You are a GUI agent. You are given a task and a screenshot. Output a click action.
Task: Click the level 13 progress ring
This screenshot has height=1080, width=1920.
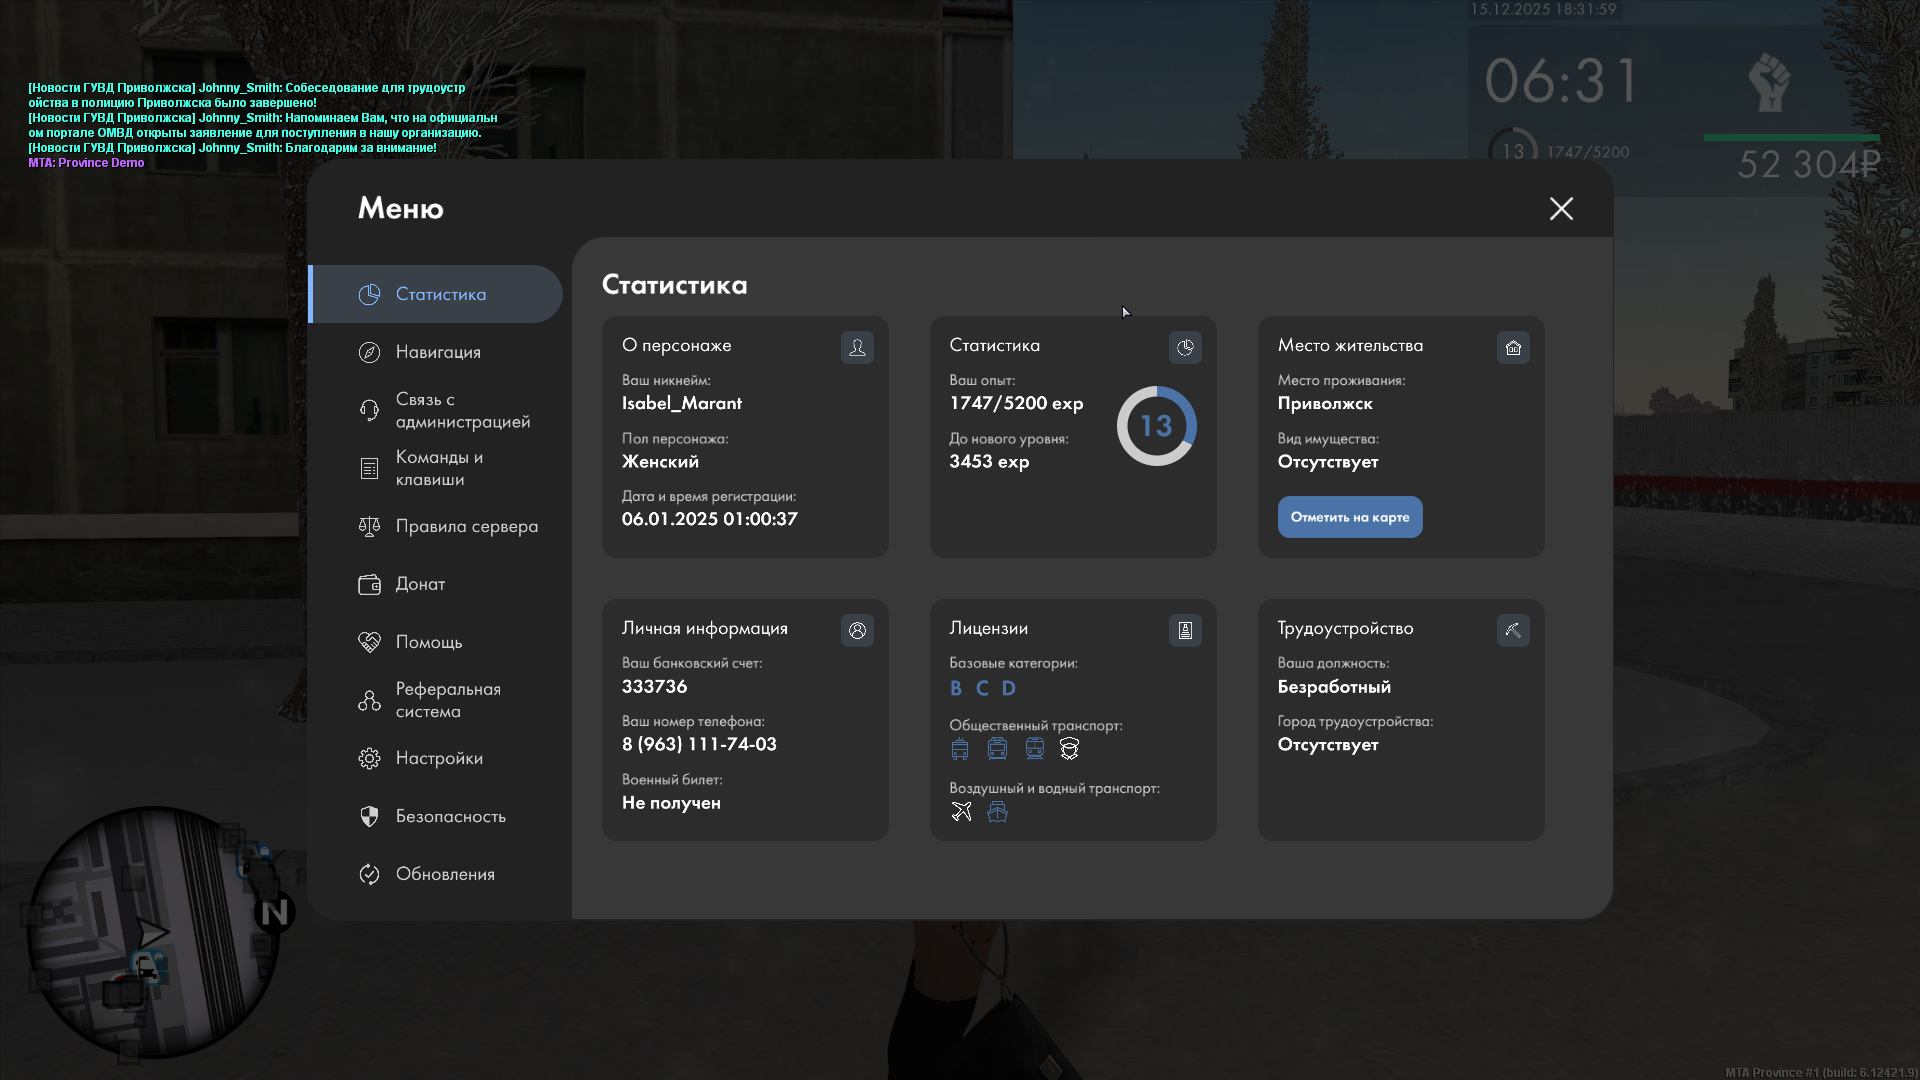pyautogui.click(x=1156, y=426)
